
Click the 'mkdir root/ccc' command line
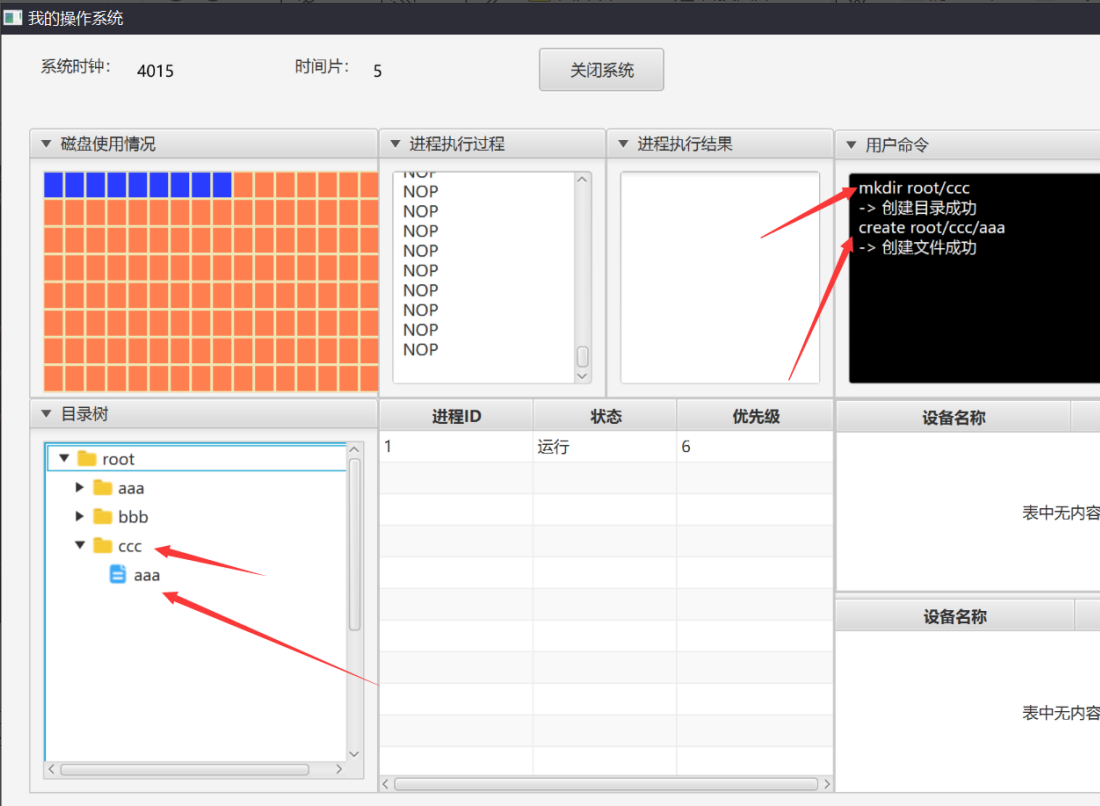click(914, 188)
